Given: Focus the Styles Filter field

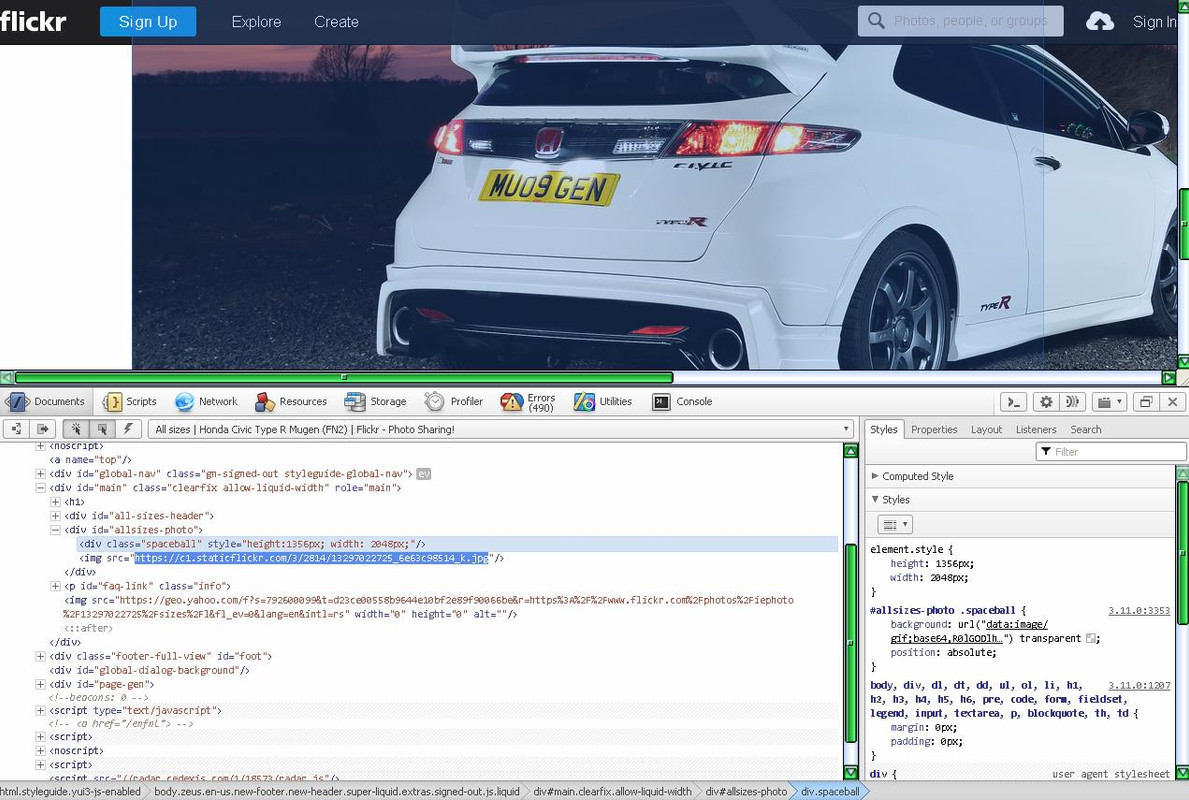Looking at the screenshot, I should point(1111,452).
